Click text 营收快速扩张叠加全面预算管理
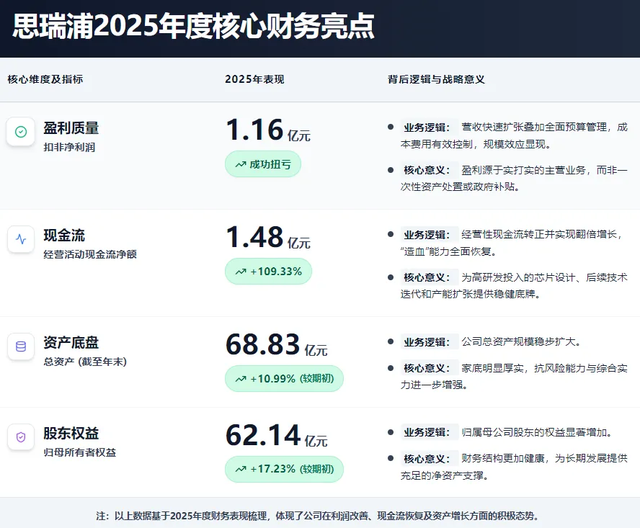Image resolution: width=640 pixels, height=528 pixels. [534, 127]
